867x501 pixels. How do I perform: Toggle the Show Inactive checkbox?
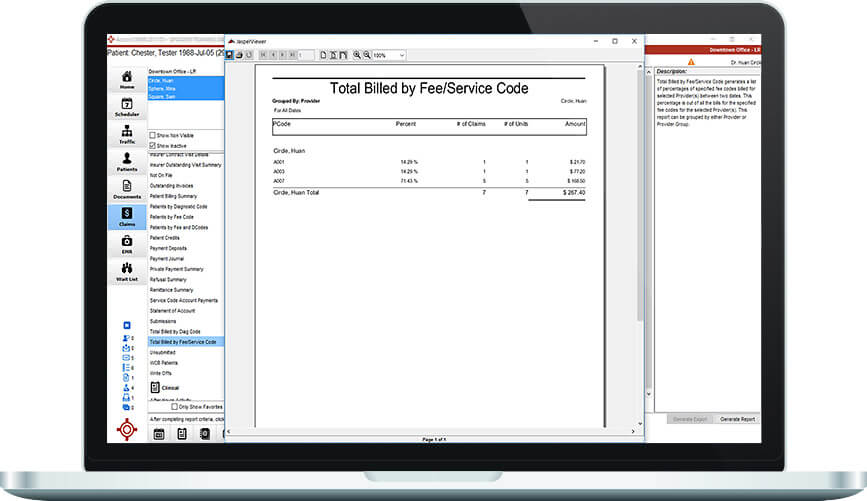(x=153, y=145)
